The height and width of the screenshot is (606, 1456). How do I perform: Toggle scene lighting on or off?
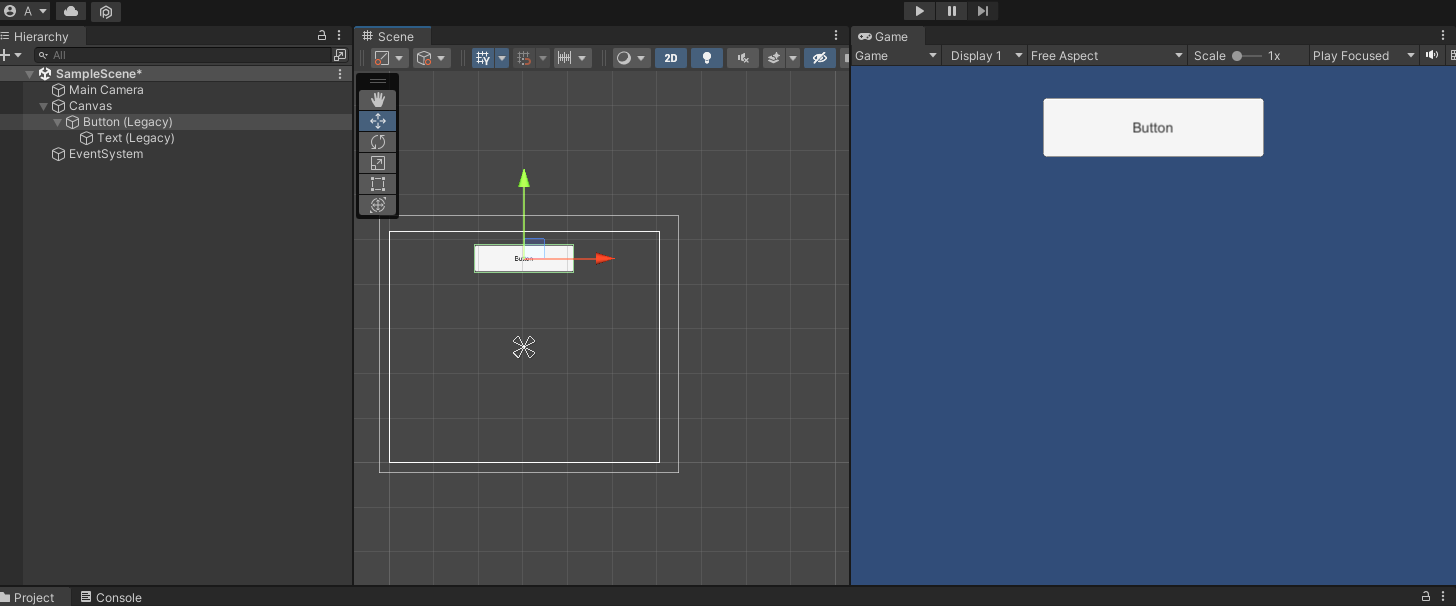[x=707, y=57]
